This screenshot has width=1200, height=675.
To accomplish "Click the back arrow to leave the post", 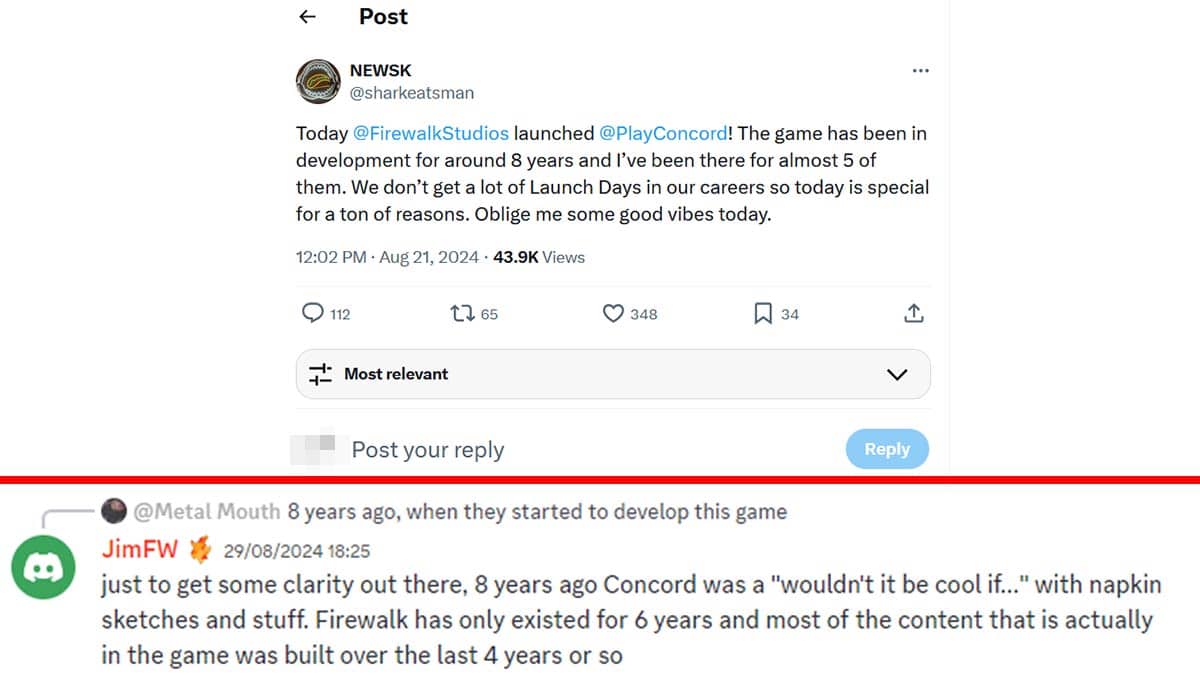I will [308, 16].
